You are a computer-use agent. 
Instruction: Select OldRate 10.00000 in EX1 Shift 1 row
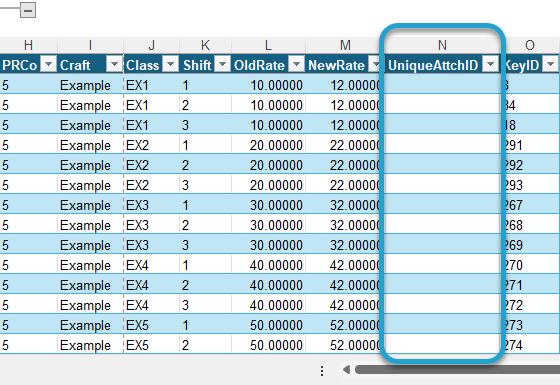(268, 85)
